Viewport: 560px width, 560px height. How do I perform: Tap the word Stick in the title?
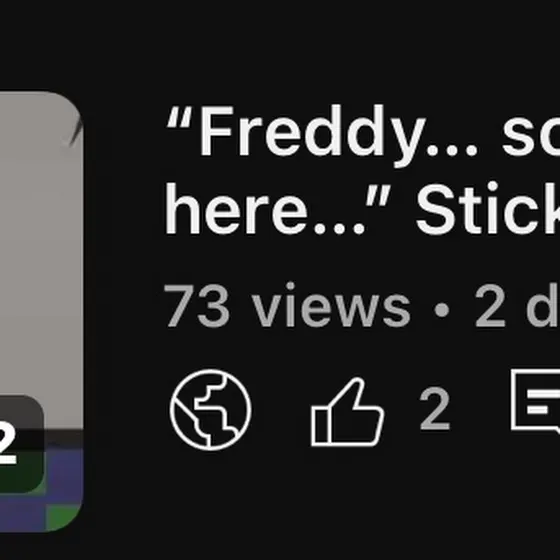click(488, 208)
